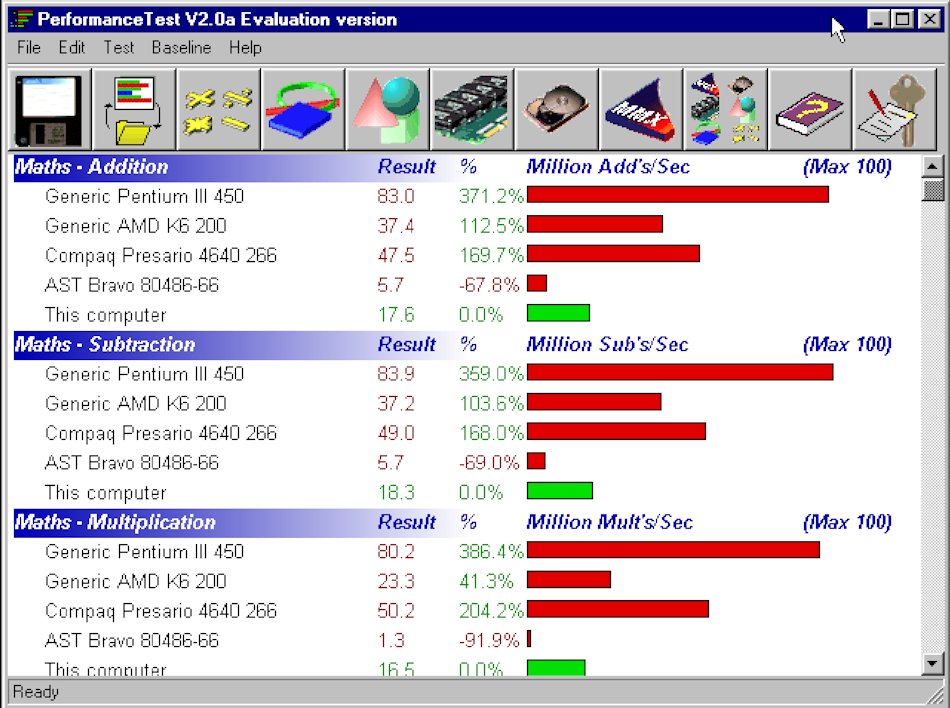Click the 359.0% percentage value
This screenshot has width=950, height=708.
[x=491, y=374]
